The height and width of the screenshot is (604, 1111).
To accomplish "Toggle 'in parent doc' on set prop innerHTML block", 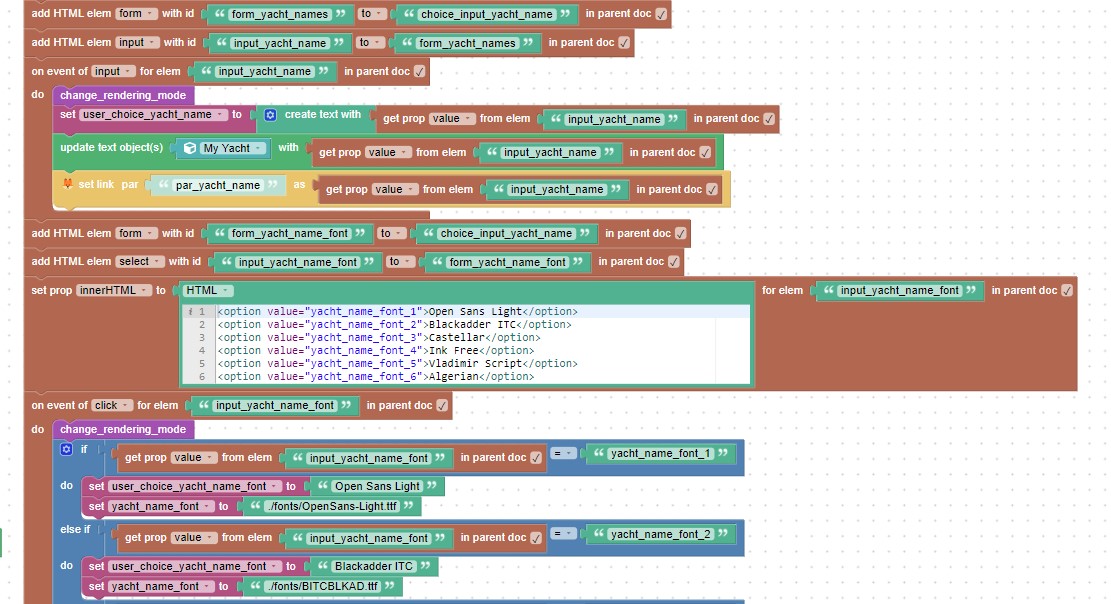I will pyautogui.click(x=1067, y=290).
